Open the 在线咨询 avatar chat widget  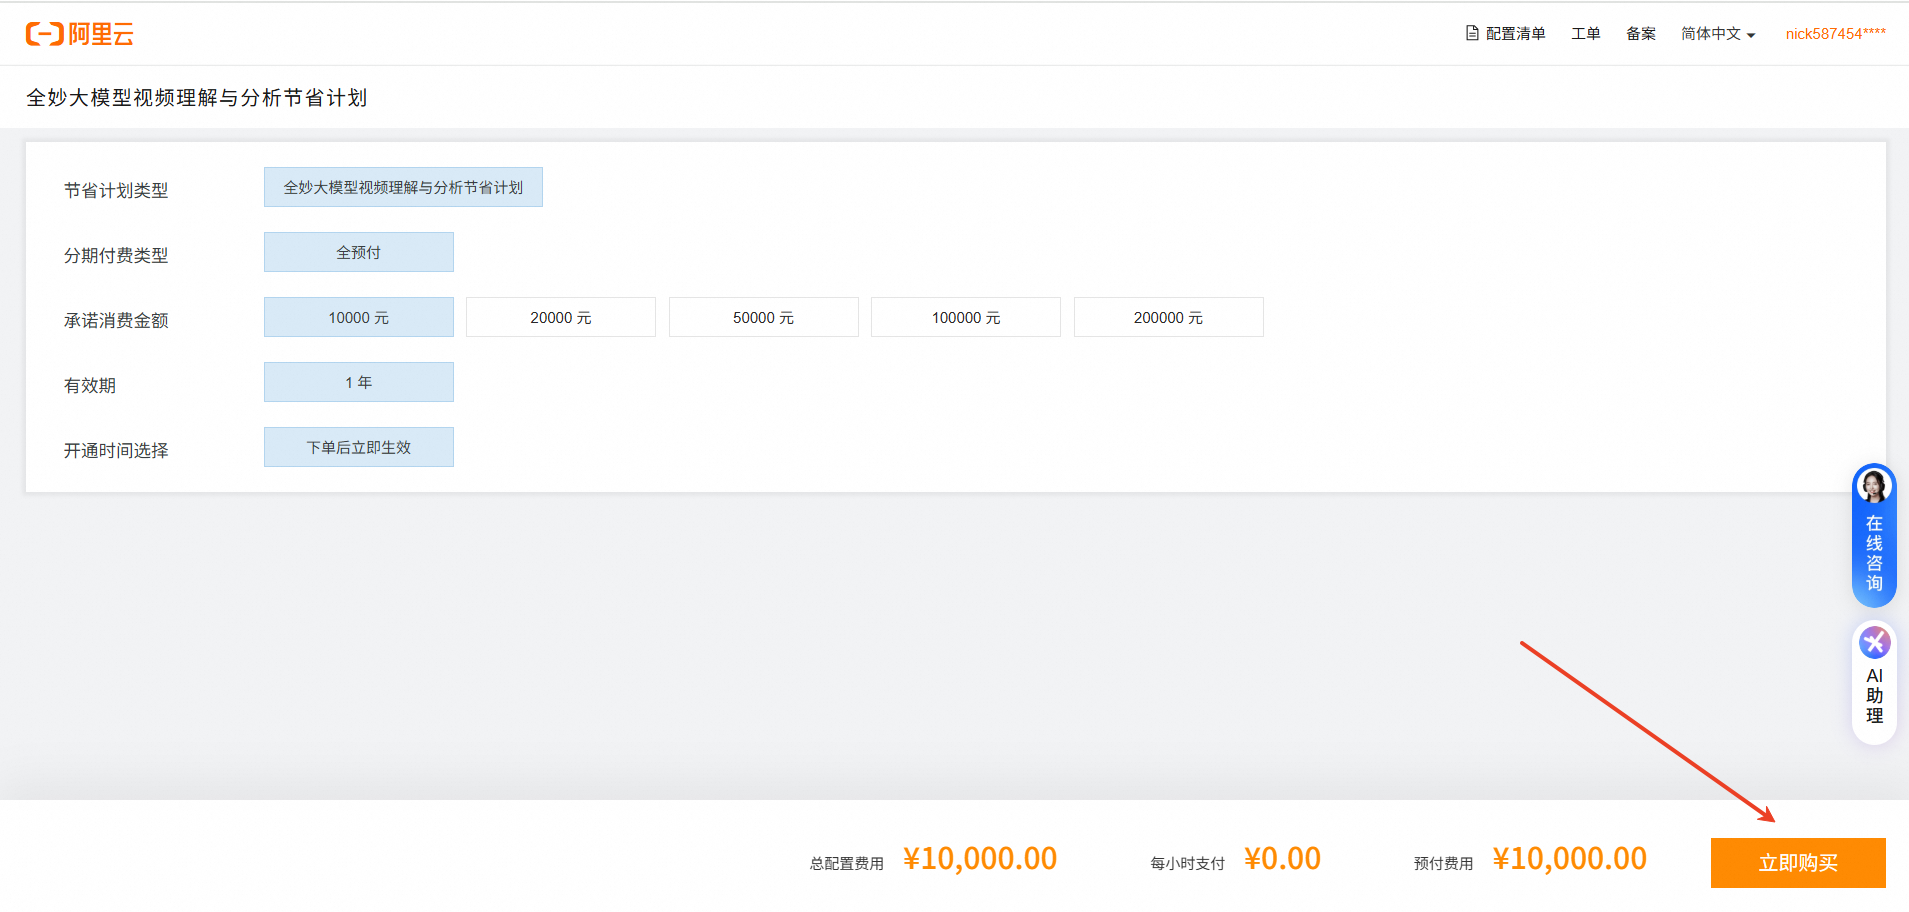tap(1874, 535)
